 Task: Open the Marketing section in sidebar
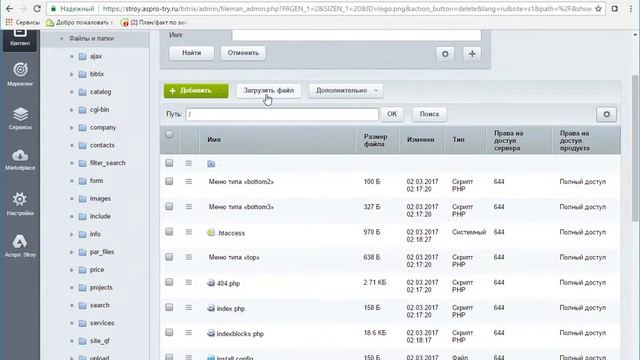[20, 74]
